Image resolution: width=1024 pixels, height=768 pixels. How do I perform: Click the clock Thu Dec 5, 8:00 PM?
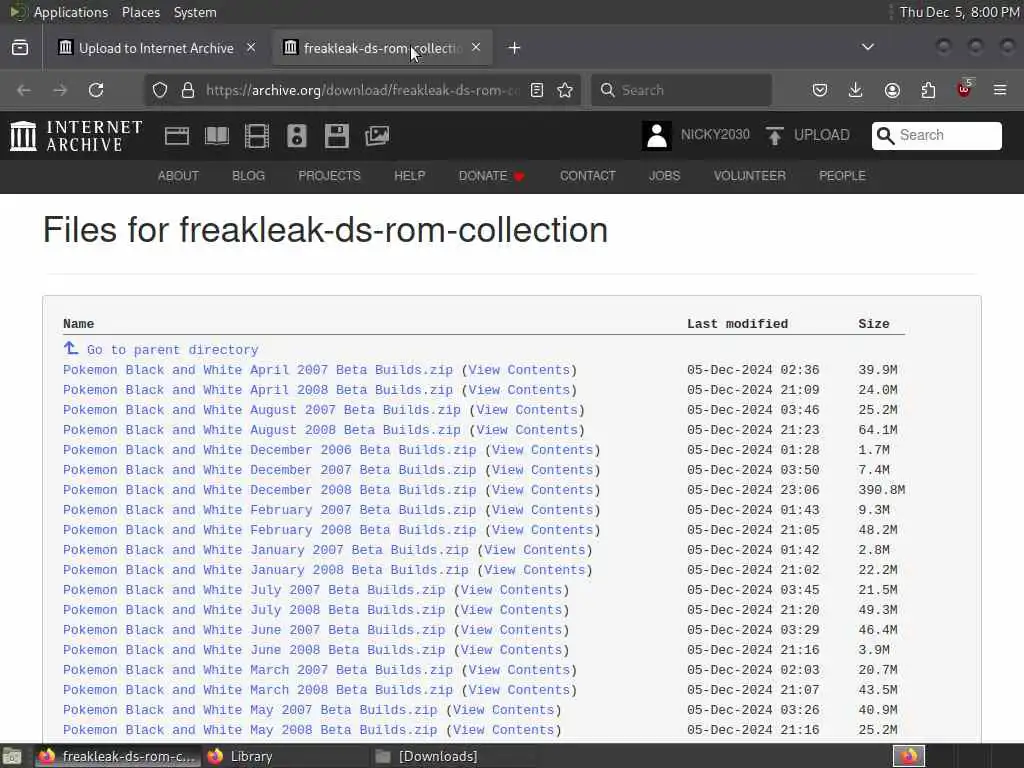959,12
